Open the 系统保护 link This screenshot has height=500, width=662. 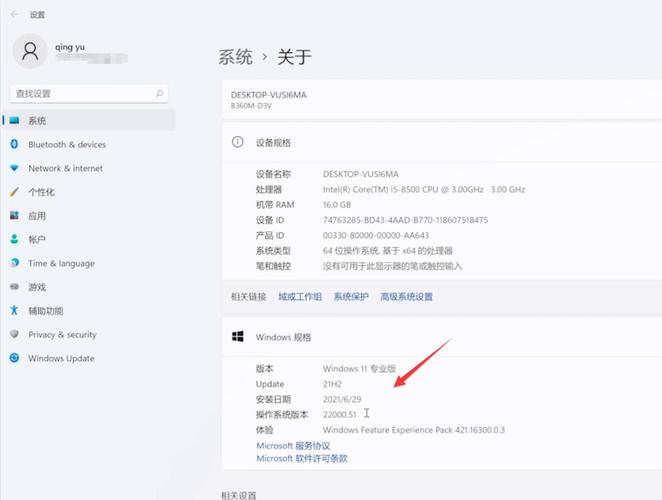click(351, 296)
